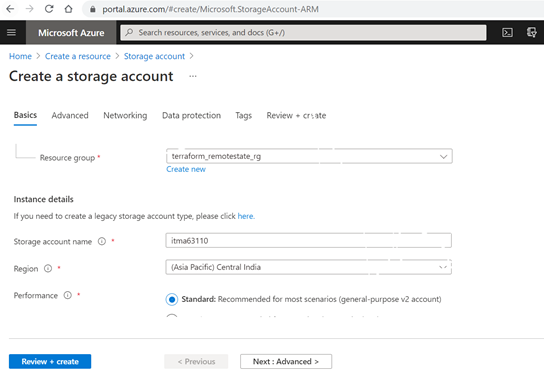Click the 'Instance details' heading
Image resolution: width=544 pixels, height=374 pixels.
tap(43, 199)
